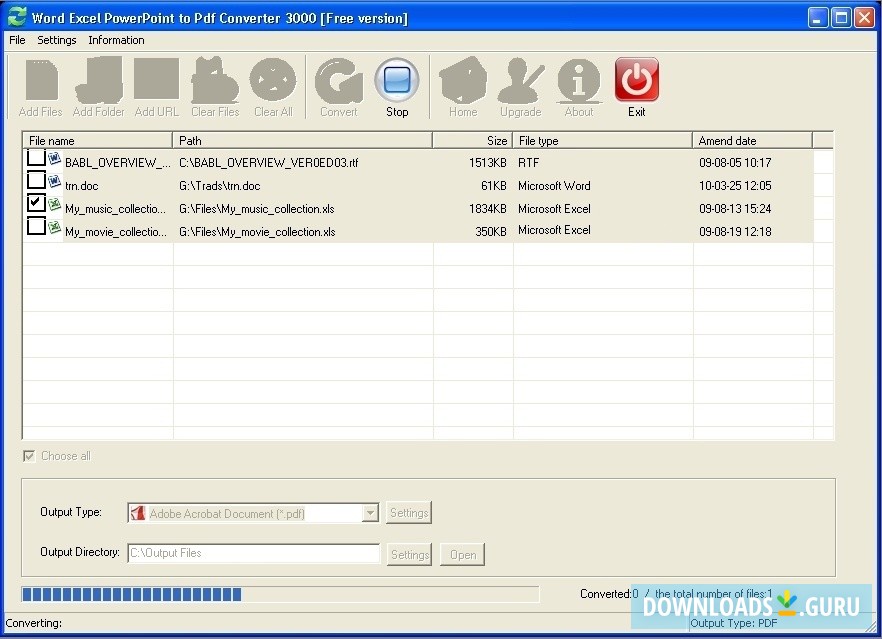
Task: Click the Clear Files toolbar icon
Action: coord(214,86)
